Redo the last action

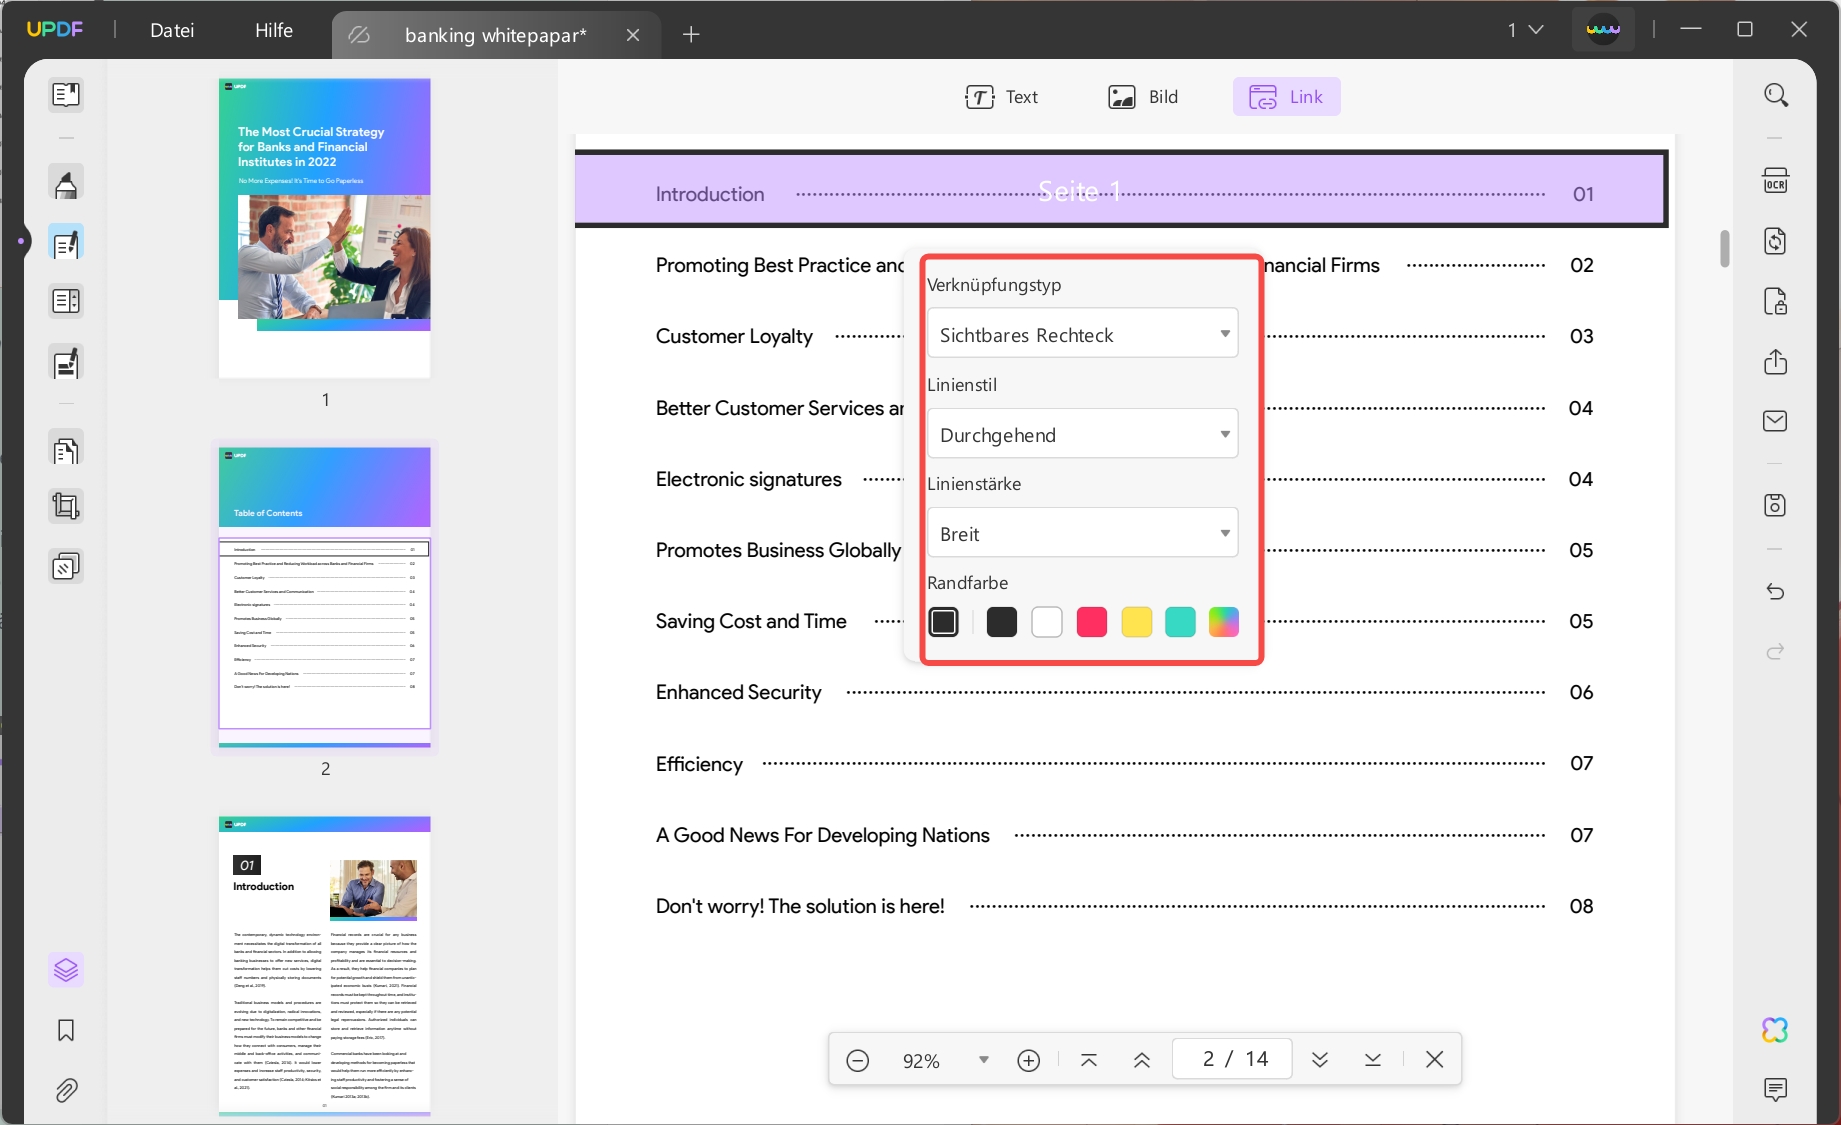[1776, 651]
